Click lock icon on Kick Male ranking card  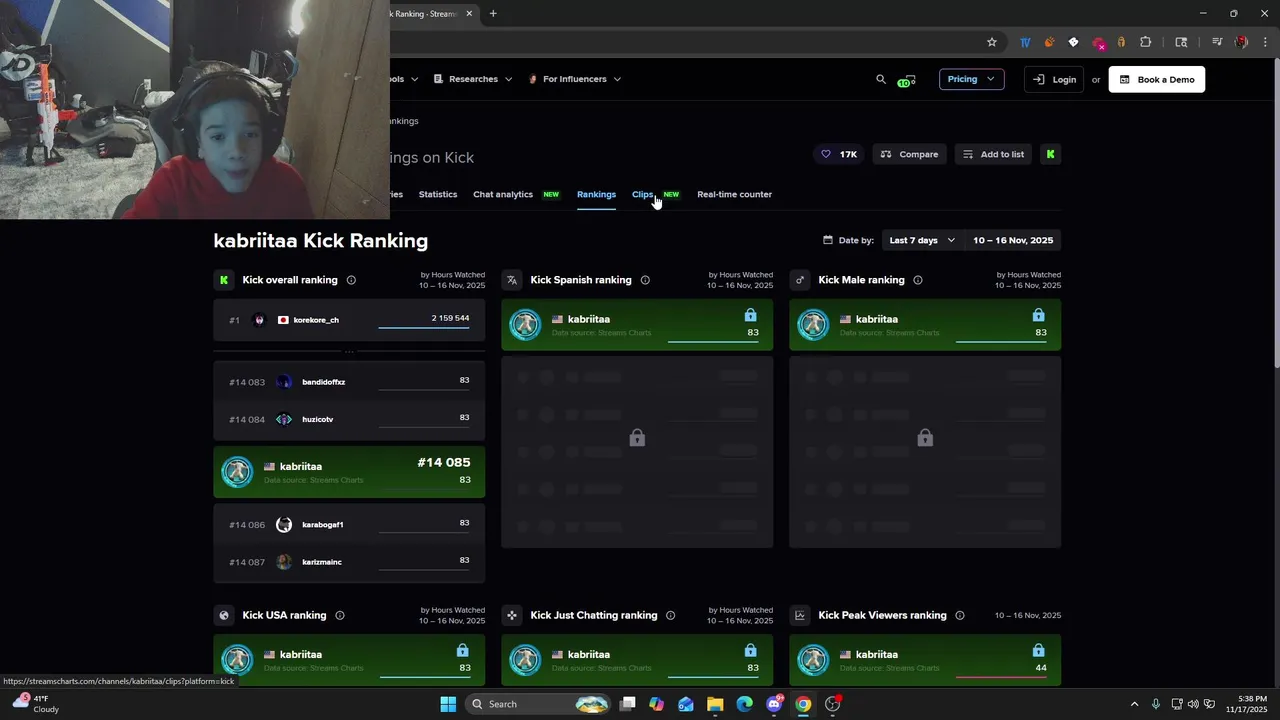(1039, 315)
